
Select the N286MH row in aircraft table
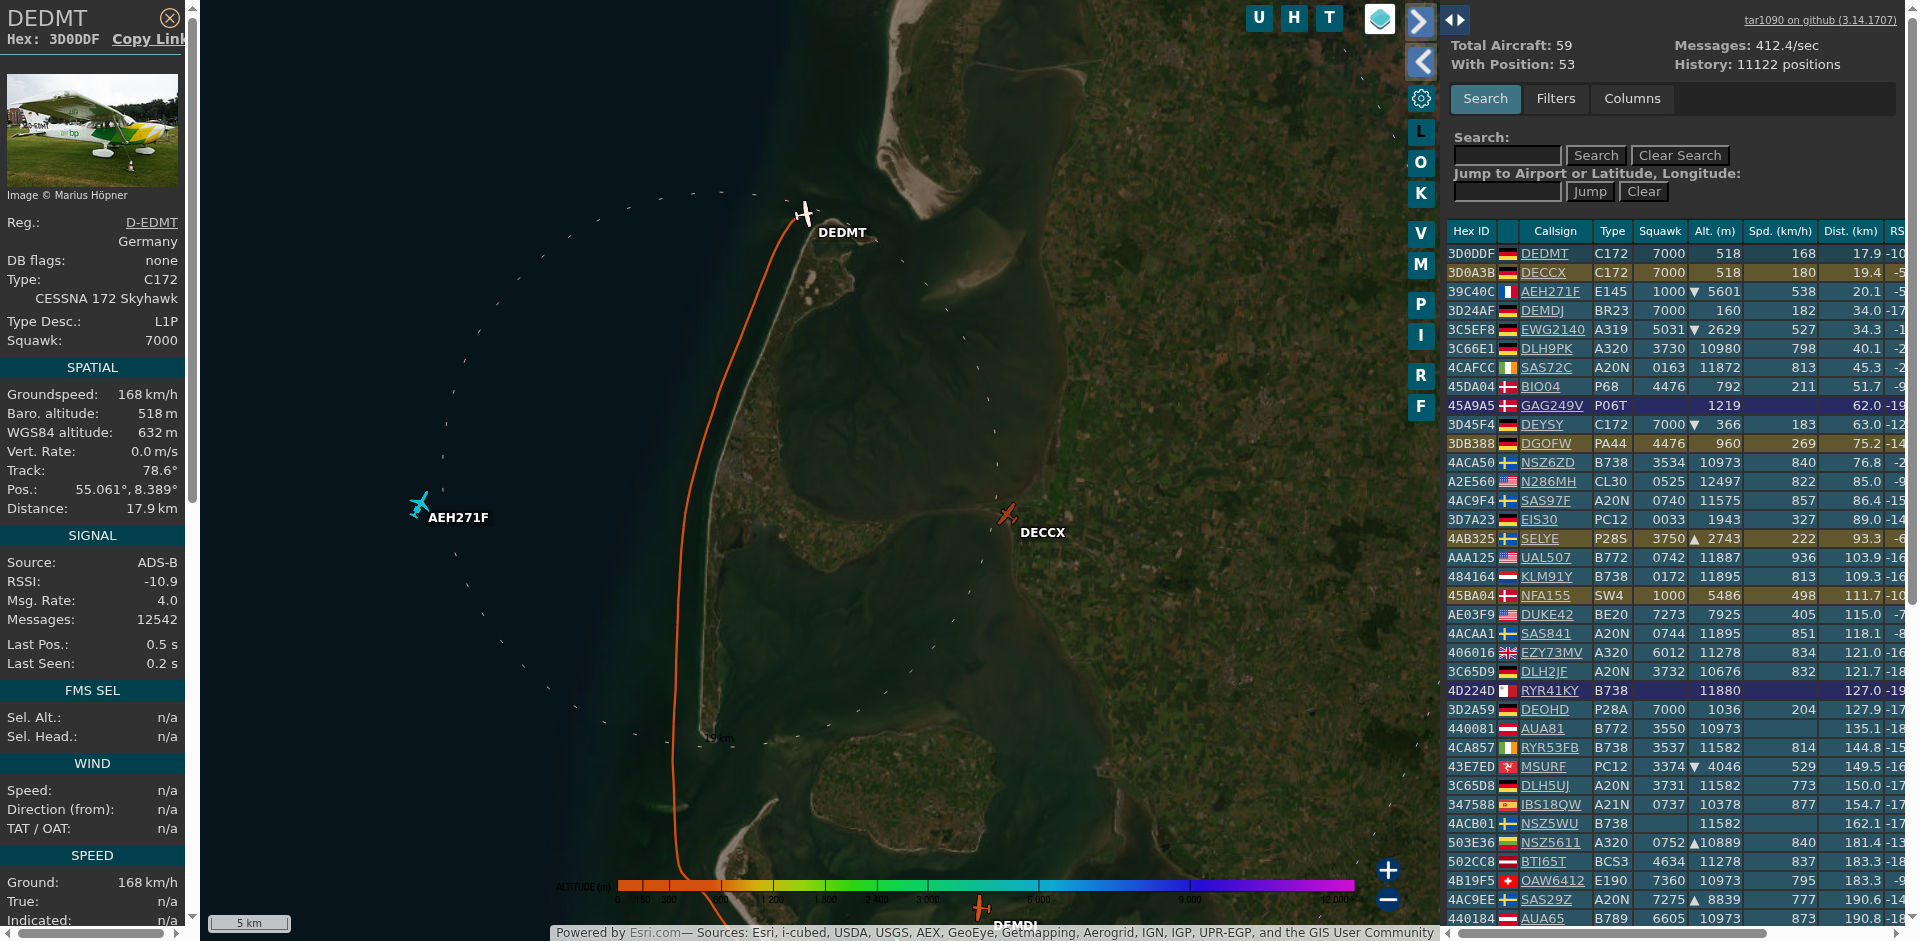1677,482
